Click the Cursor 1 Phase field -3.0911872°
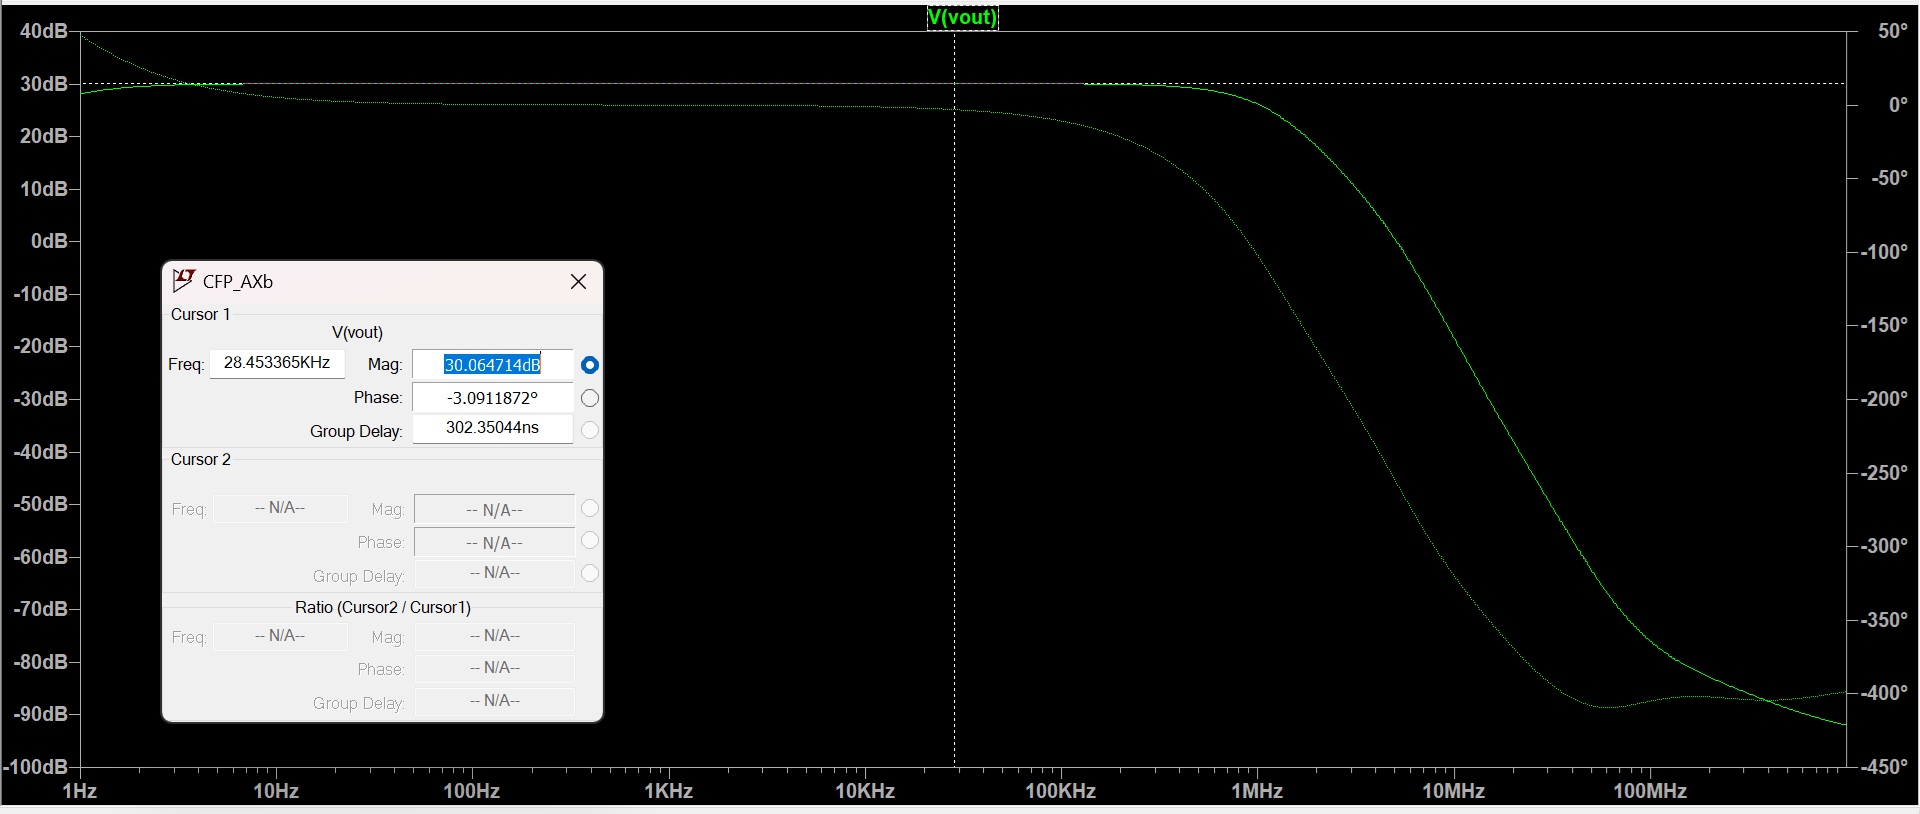This screenshot has height=814, width=1920. pos(493,398)
